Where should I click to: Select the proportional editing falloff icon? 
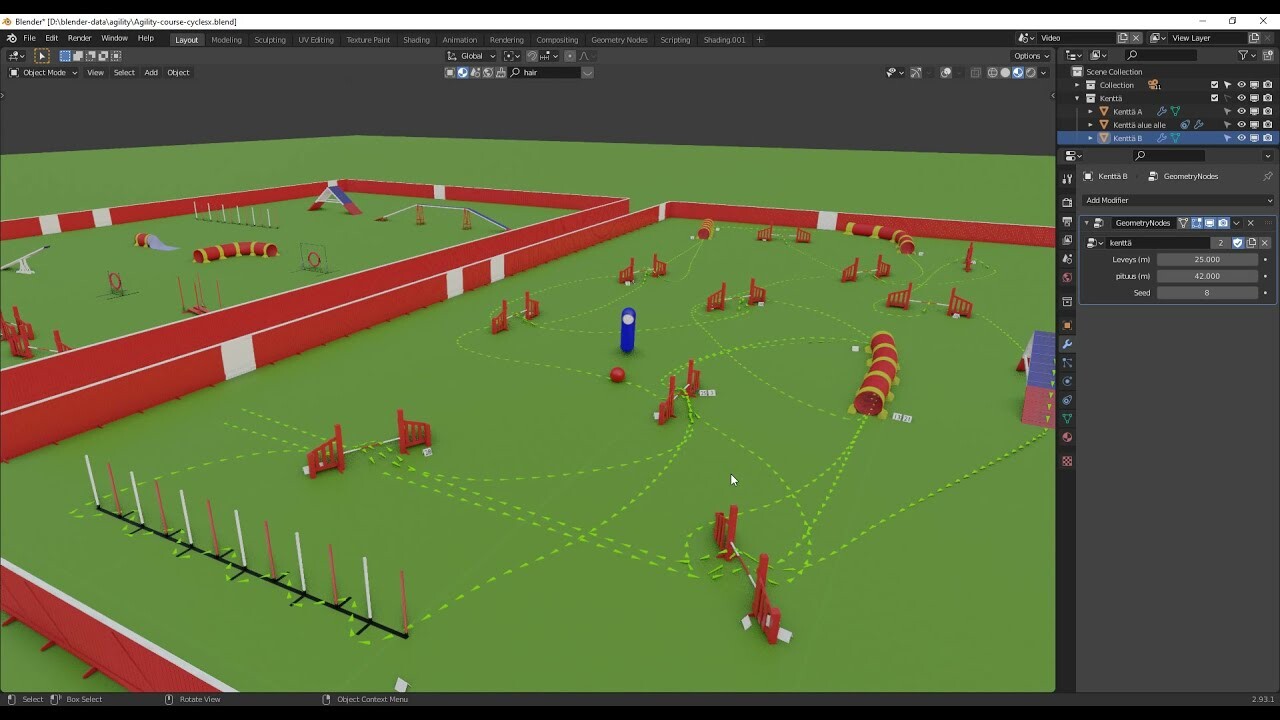pyautogui.click(x=583, y=56)
